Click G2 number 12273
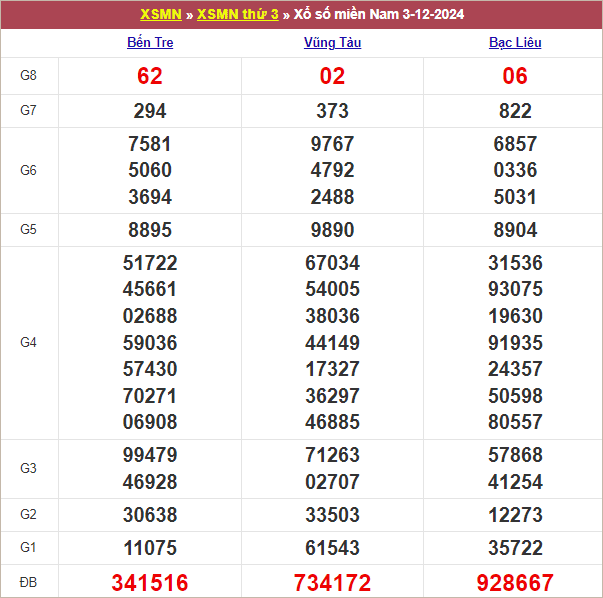 pos(515,515)
